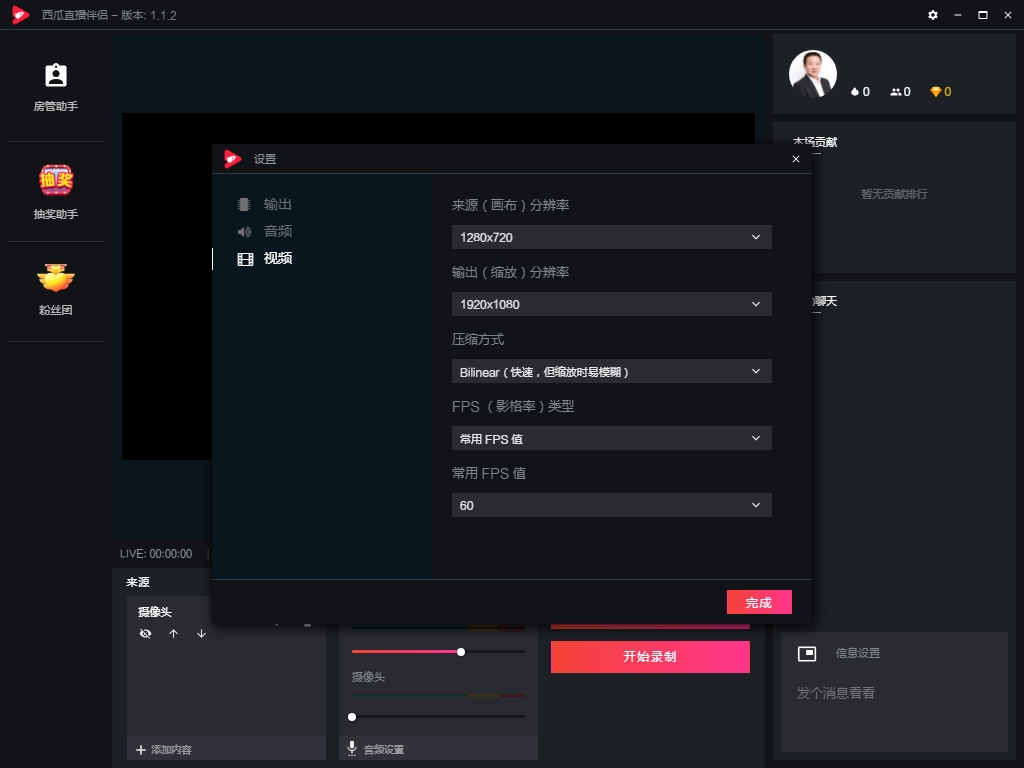The width and height of the screenshot is (1024, 768).
Task: Move the 摄像头 source down with arrow icon
Action: [x=199, y=633]
